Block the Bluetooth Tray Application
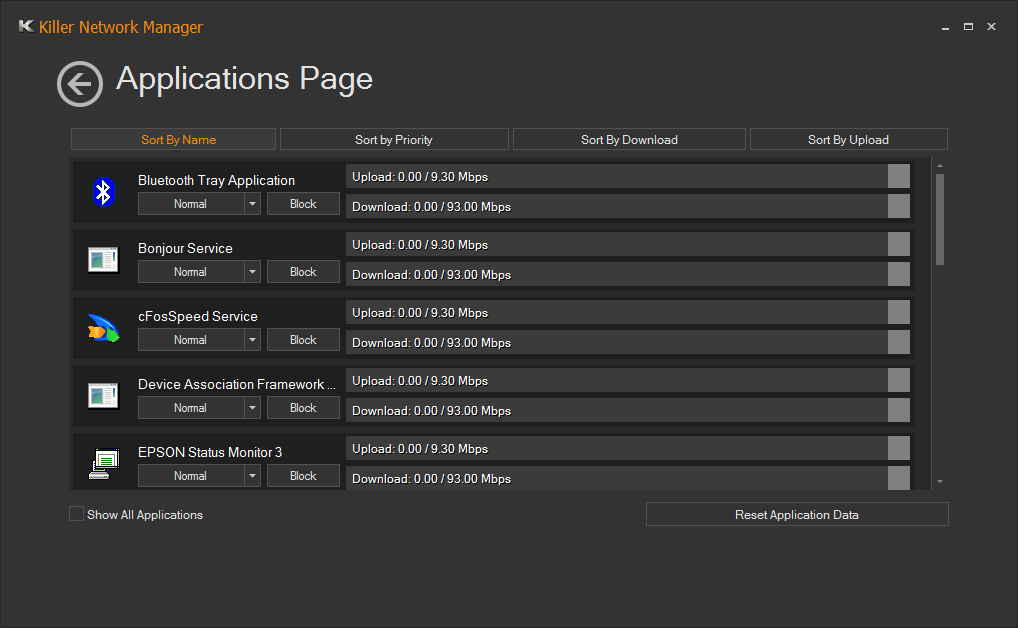 pyautogui.click(x=303, y=204)
